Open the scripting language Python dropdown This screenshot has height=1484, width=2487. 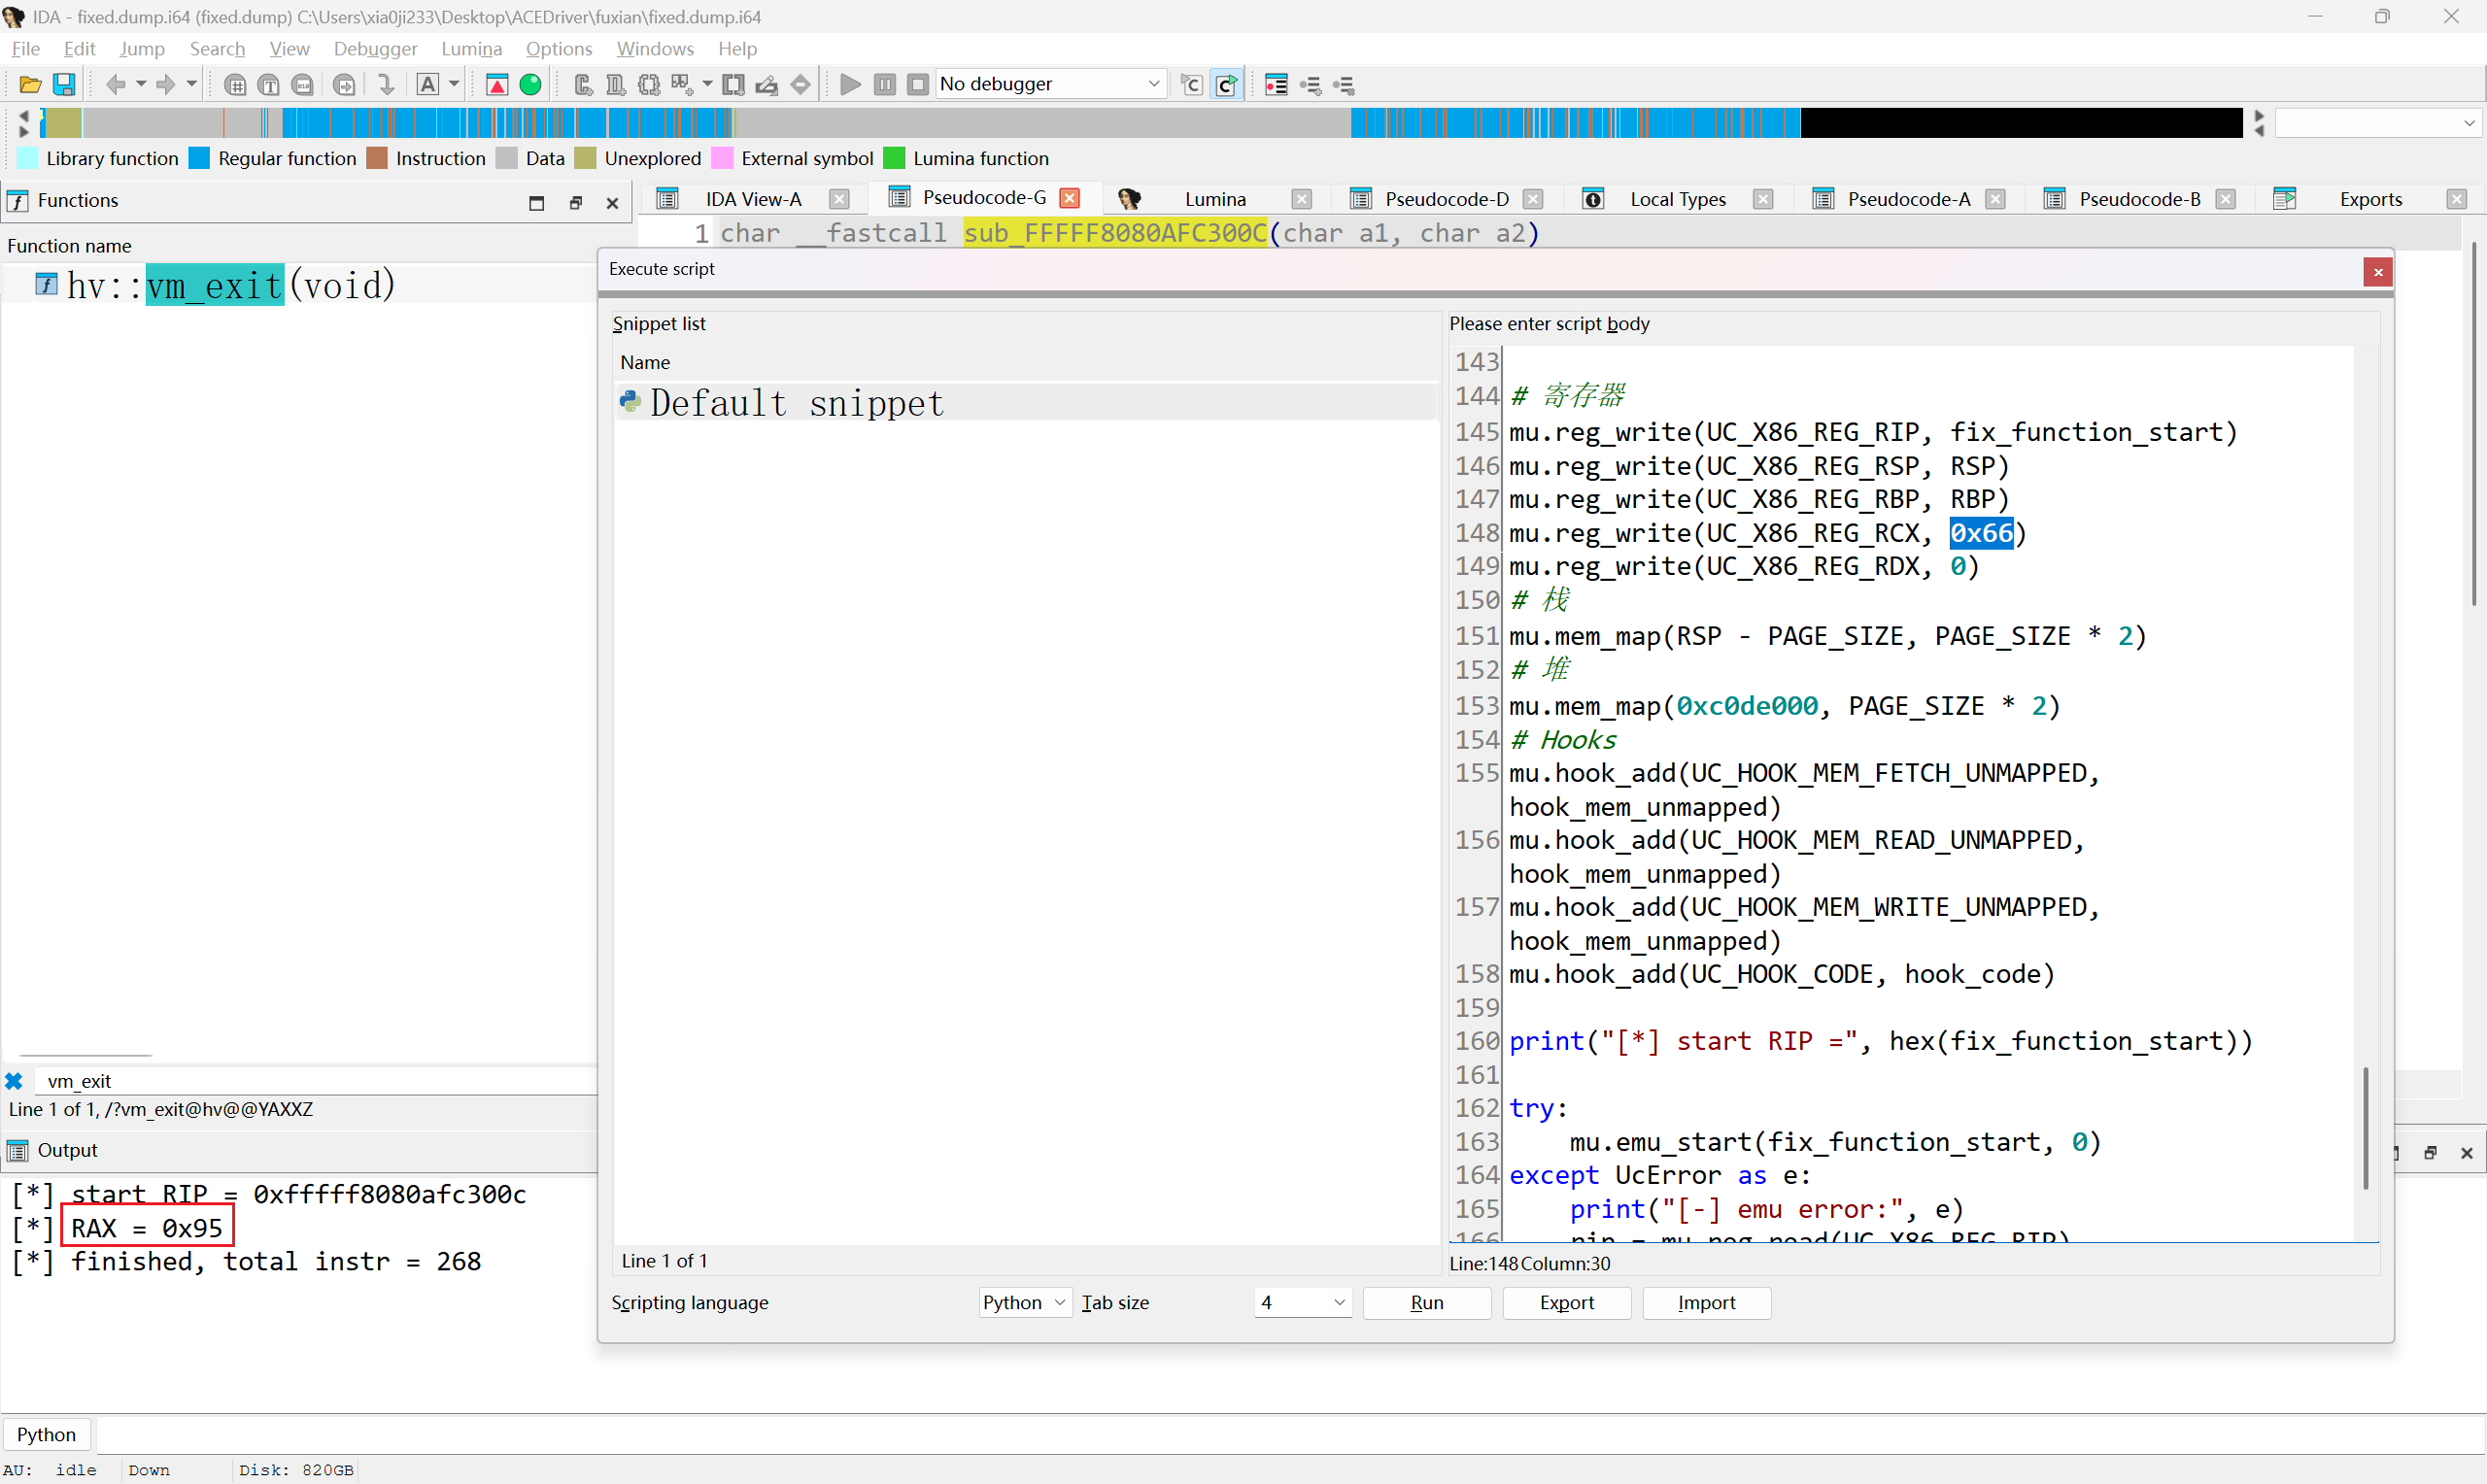(x=1024, y=1303)
